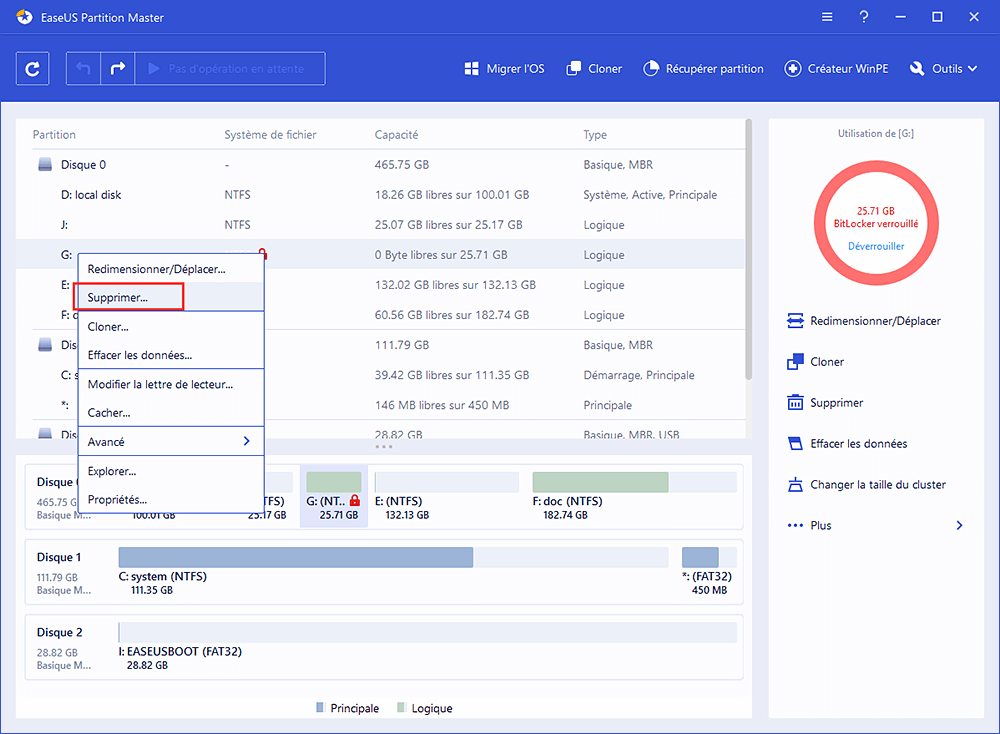Click the '146 MB libres sur 450 MB' cell
The height and width of the screenshot is (734, 1000).
[442, 405]
